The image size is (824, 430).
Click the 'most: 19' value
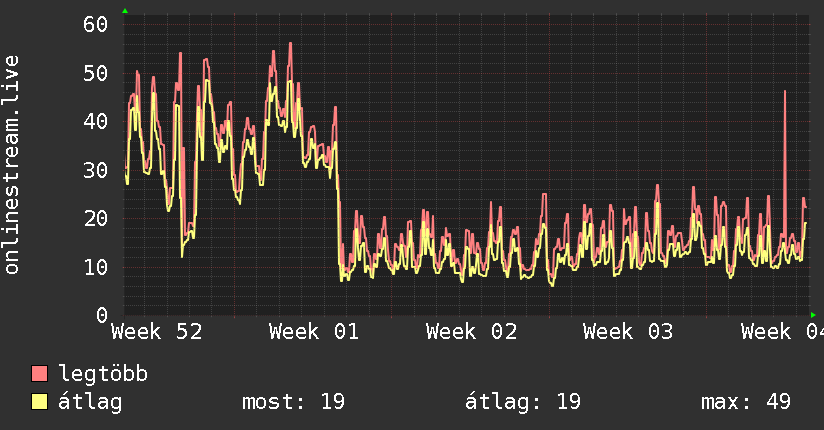point(293,402)
